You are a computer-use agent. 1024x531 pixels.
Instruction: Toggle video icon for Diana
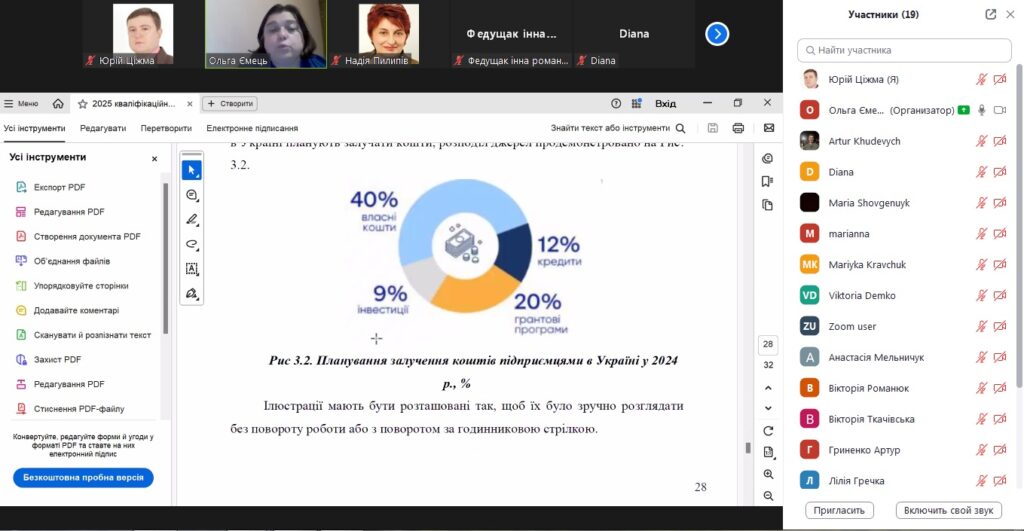[x=999, y=172]
